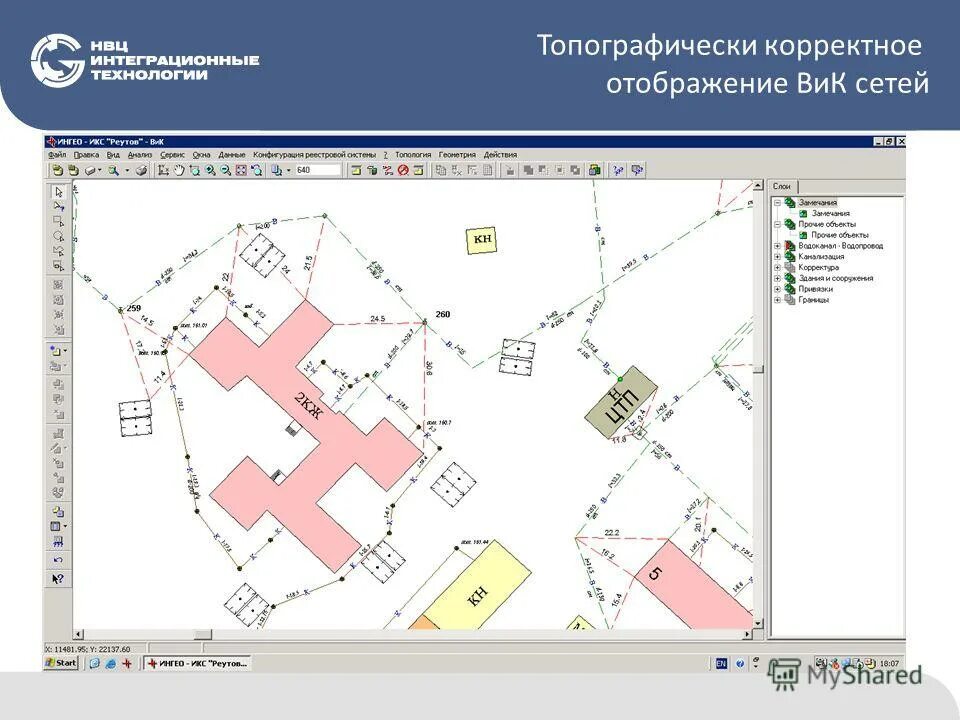960x720 pixels.
Task: Click the red prohibition icon on the toolbar
Action: [x=405, y=168]
